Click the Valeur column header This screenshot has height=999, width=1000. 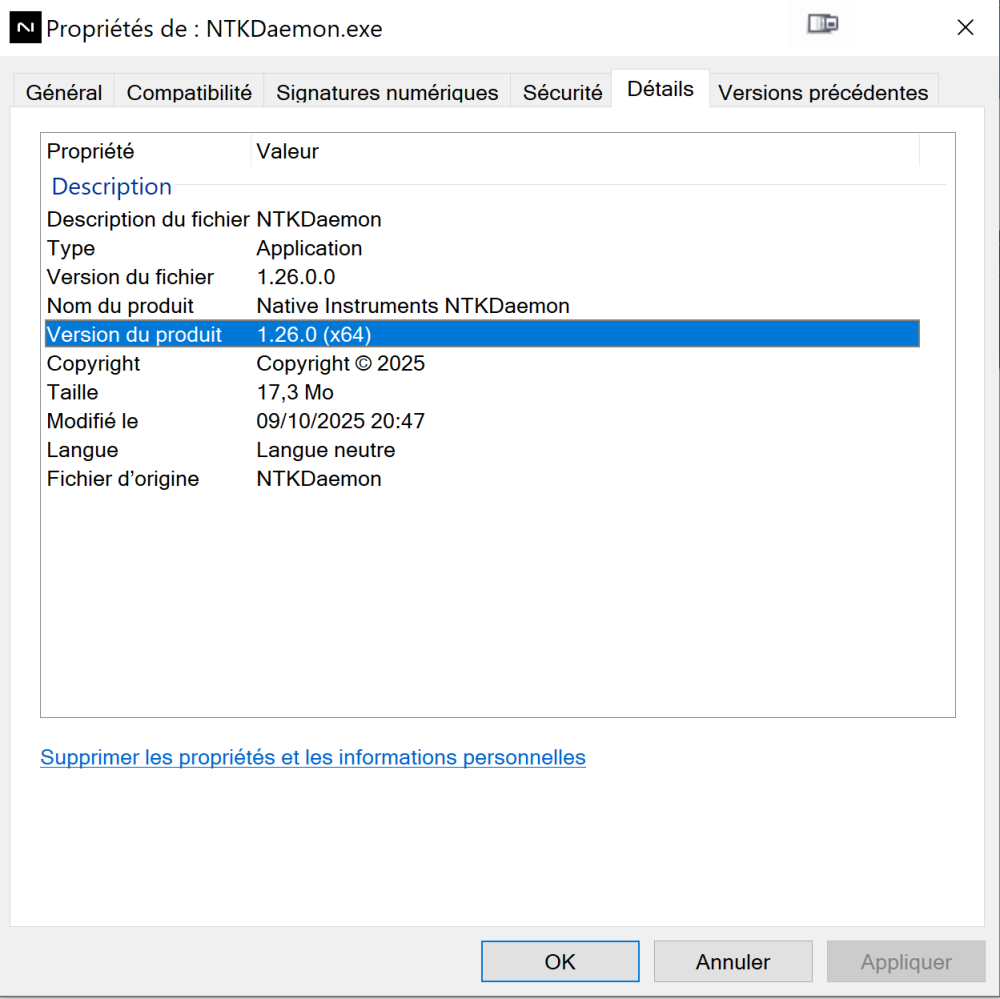pos(585,151)
